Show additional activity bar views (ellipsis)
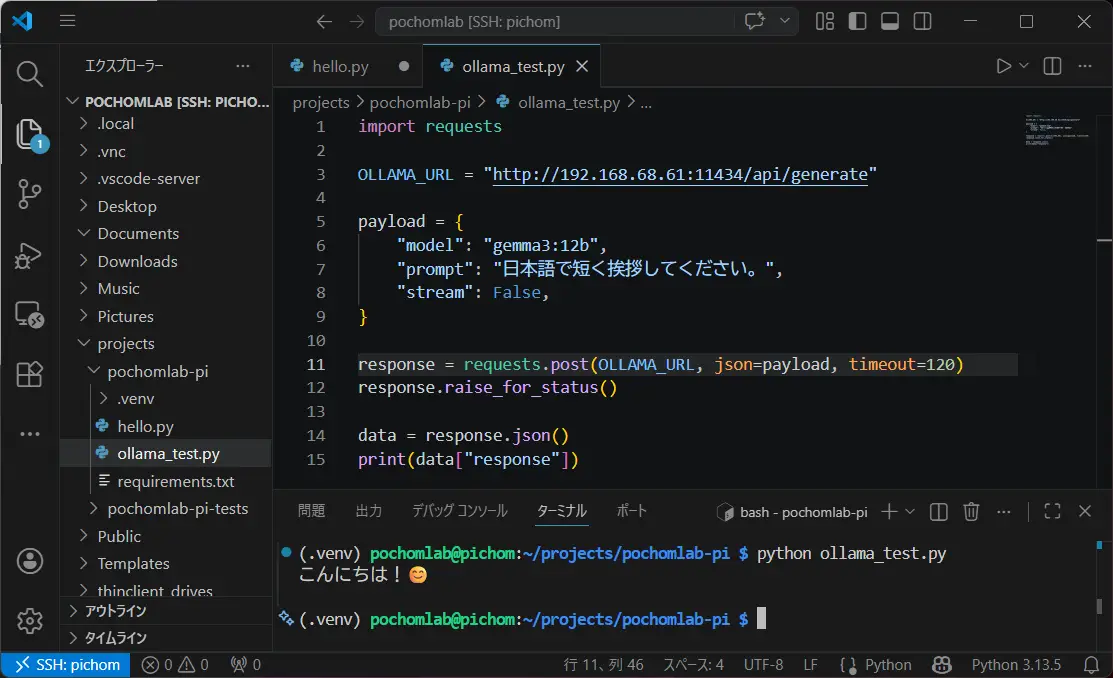Image resolution: width=1113 pixels, height=678 pixels. tap(29, 433)
